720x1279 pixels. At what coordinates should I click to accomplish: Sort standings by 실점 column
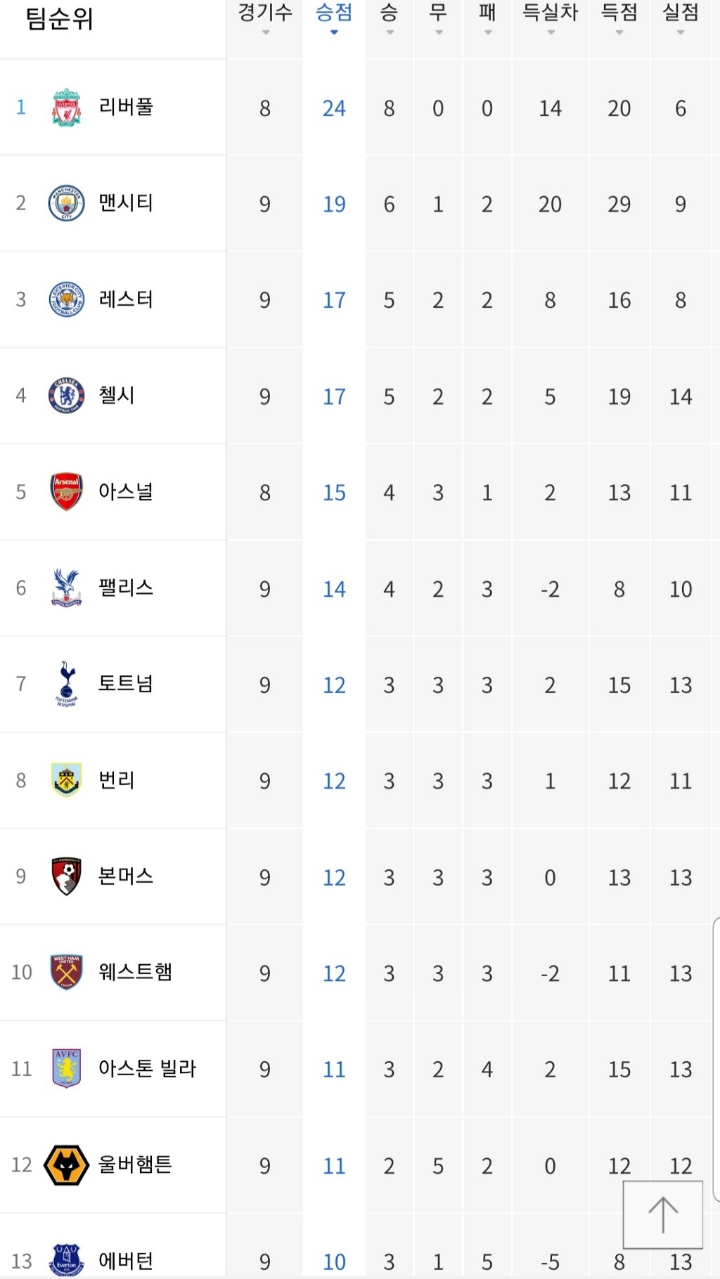coord(681,16)
